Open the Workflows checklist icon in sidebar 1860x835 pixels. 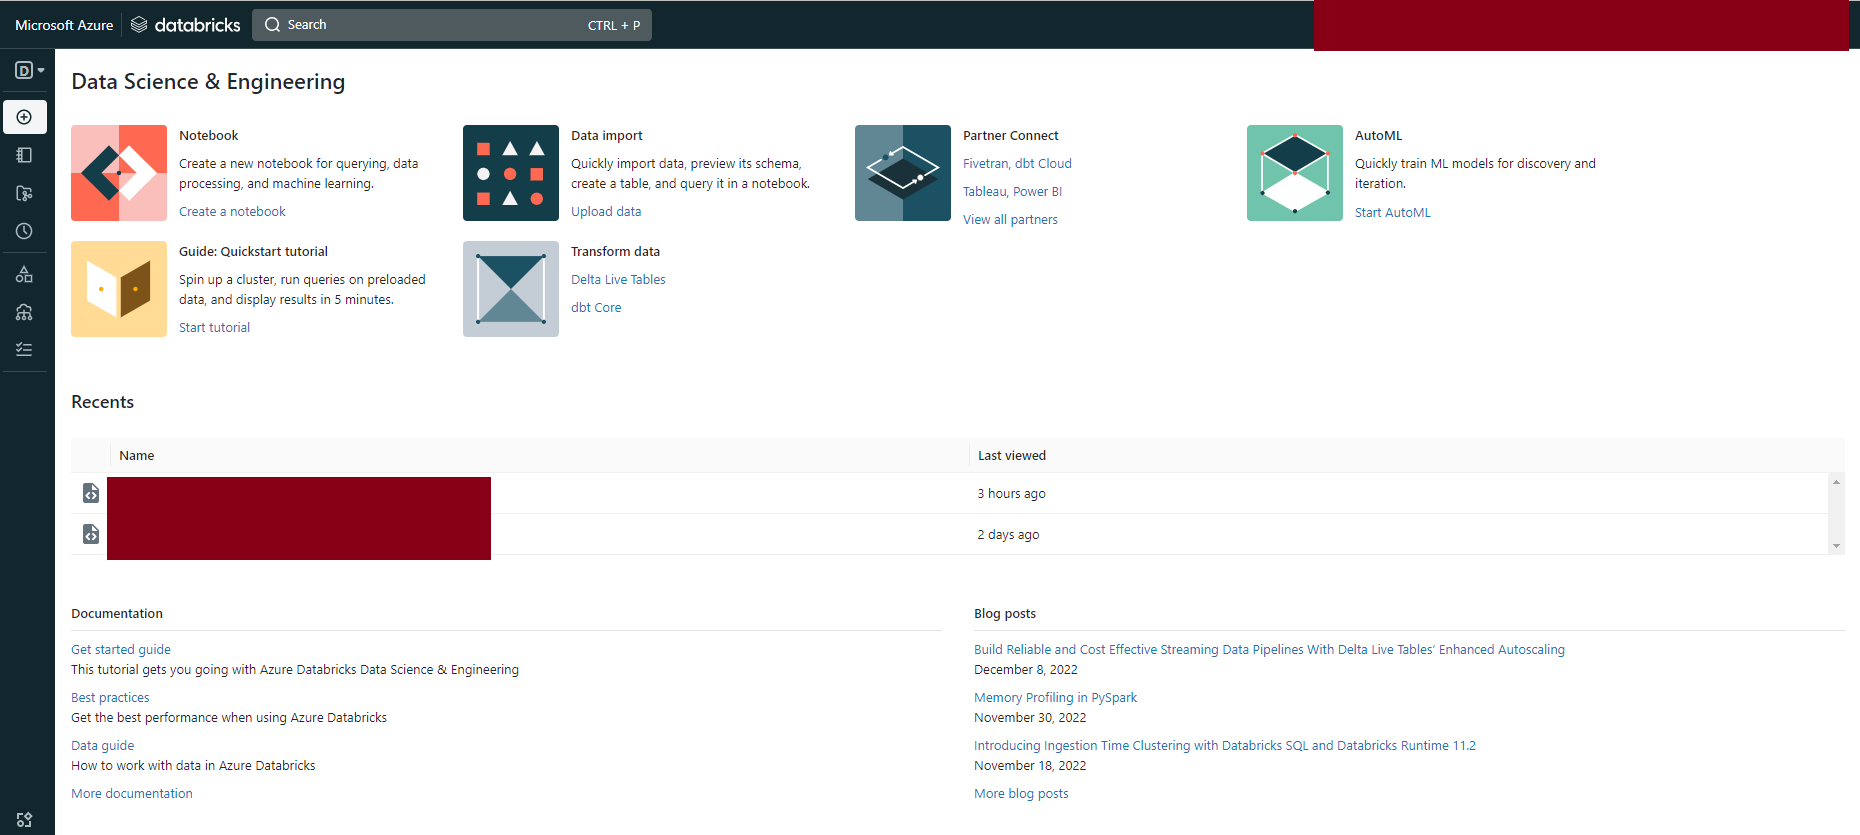pyautogui.click(x=25, y=350)
